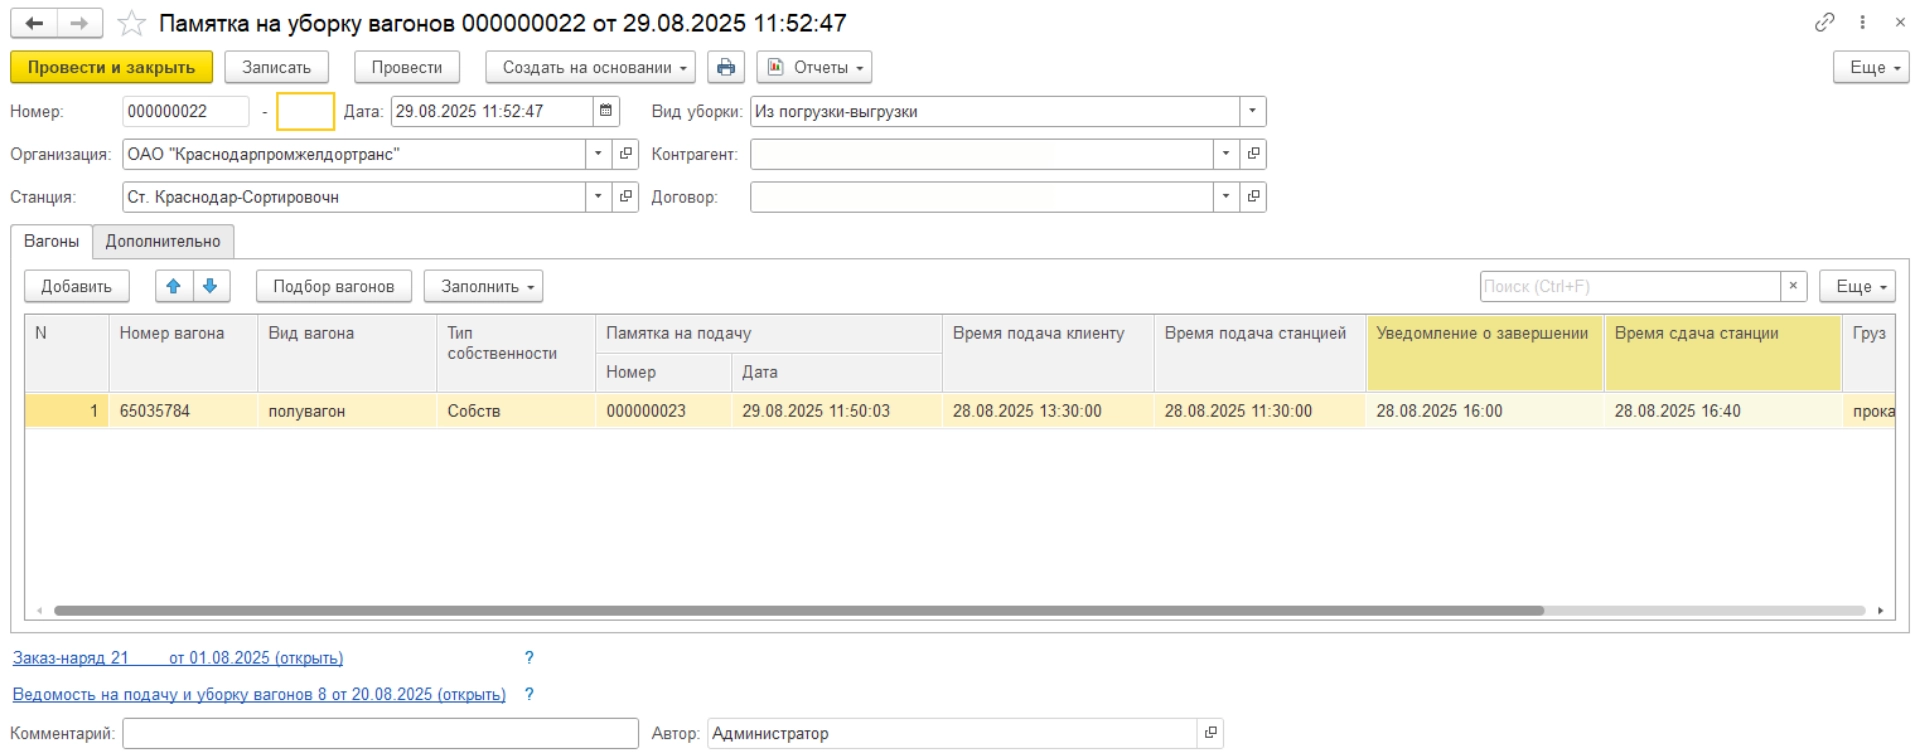
Task: Add document to favorites with star icon
Action: [131, 23]
